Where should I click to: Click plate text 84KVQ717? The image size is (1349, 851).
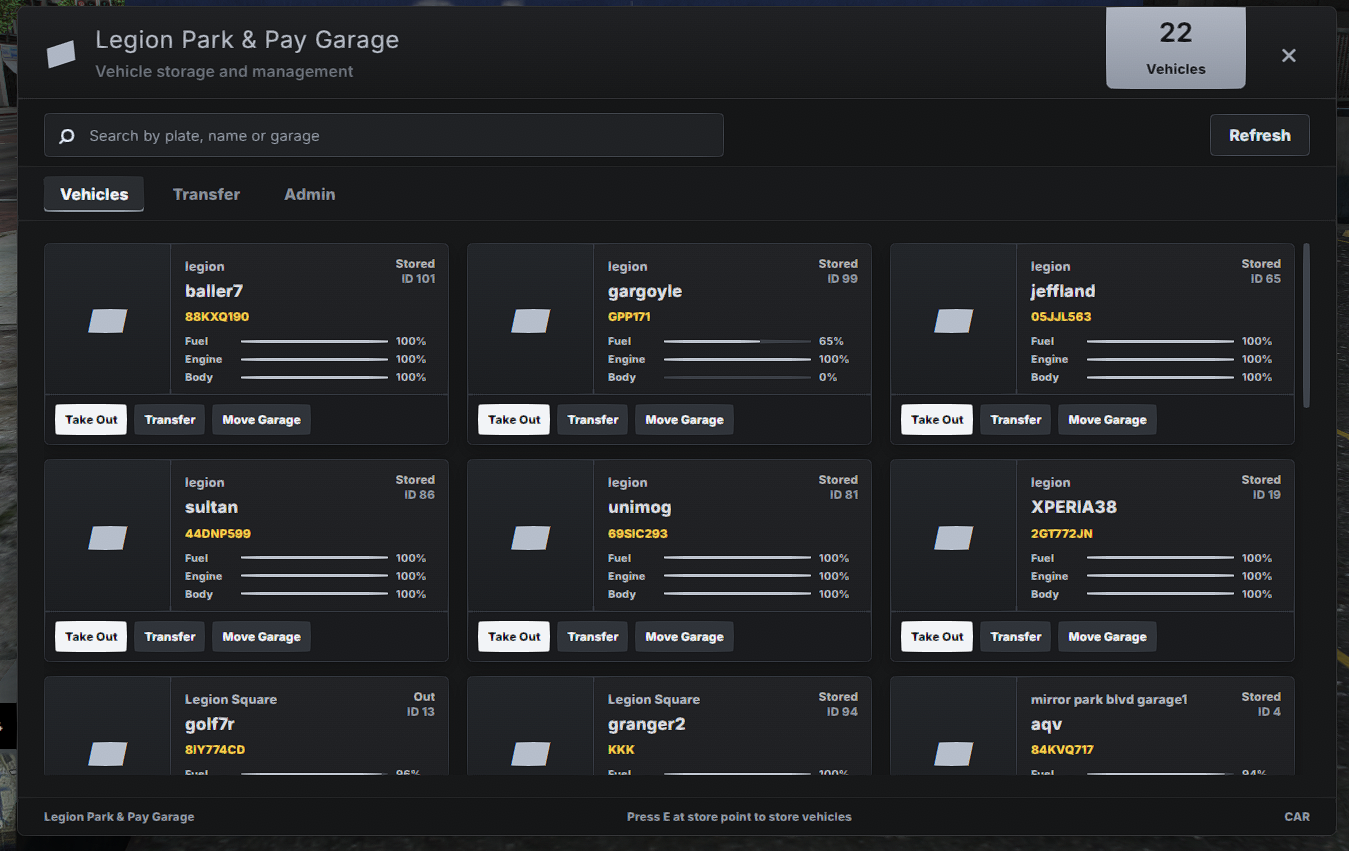tap(1061, 750)
